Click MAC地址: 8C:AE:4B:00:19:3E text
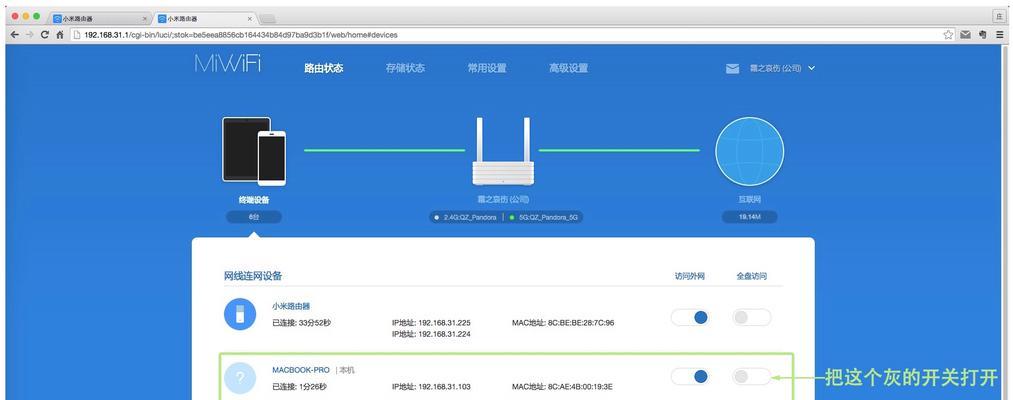This screenshot has height=400, width=1013. click(x=562, y=387)
